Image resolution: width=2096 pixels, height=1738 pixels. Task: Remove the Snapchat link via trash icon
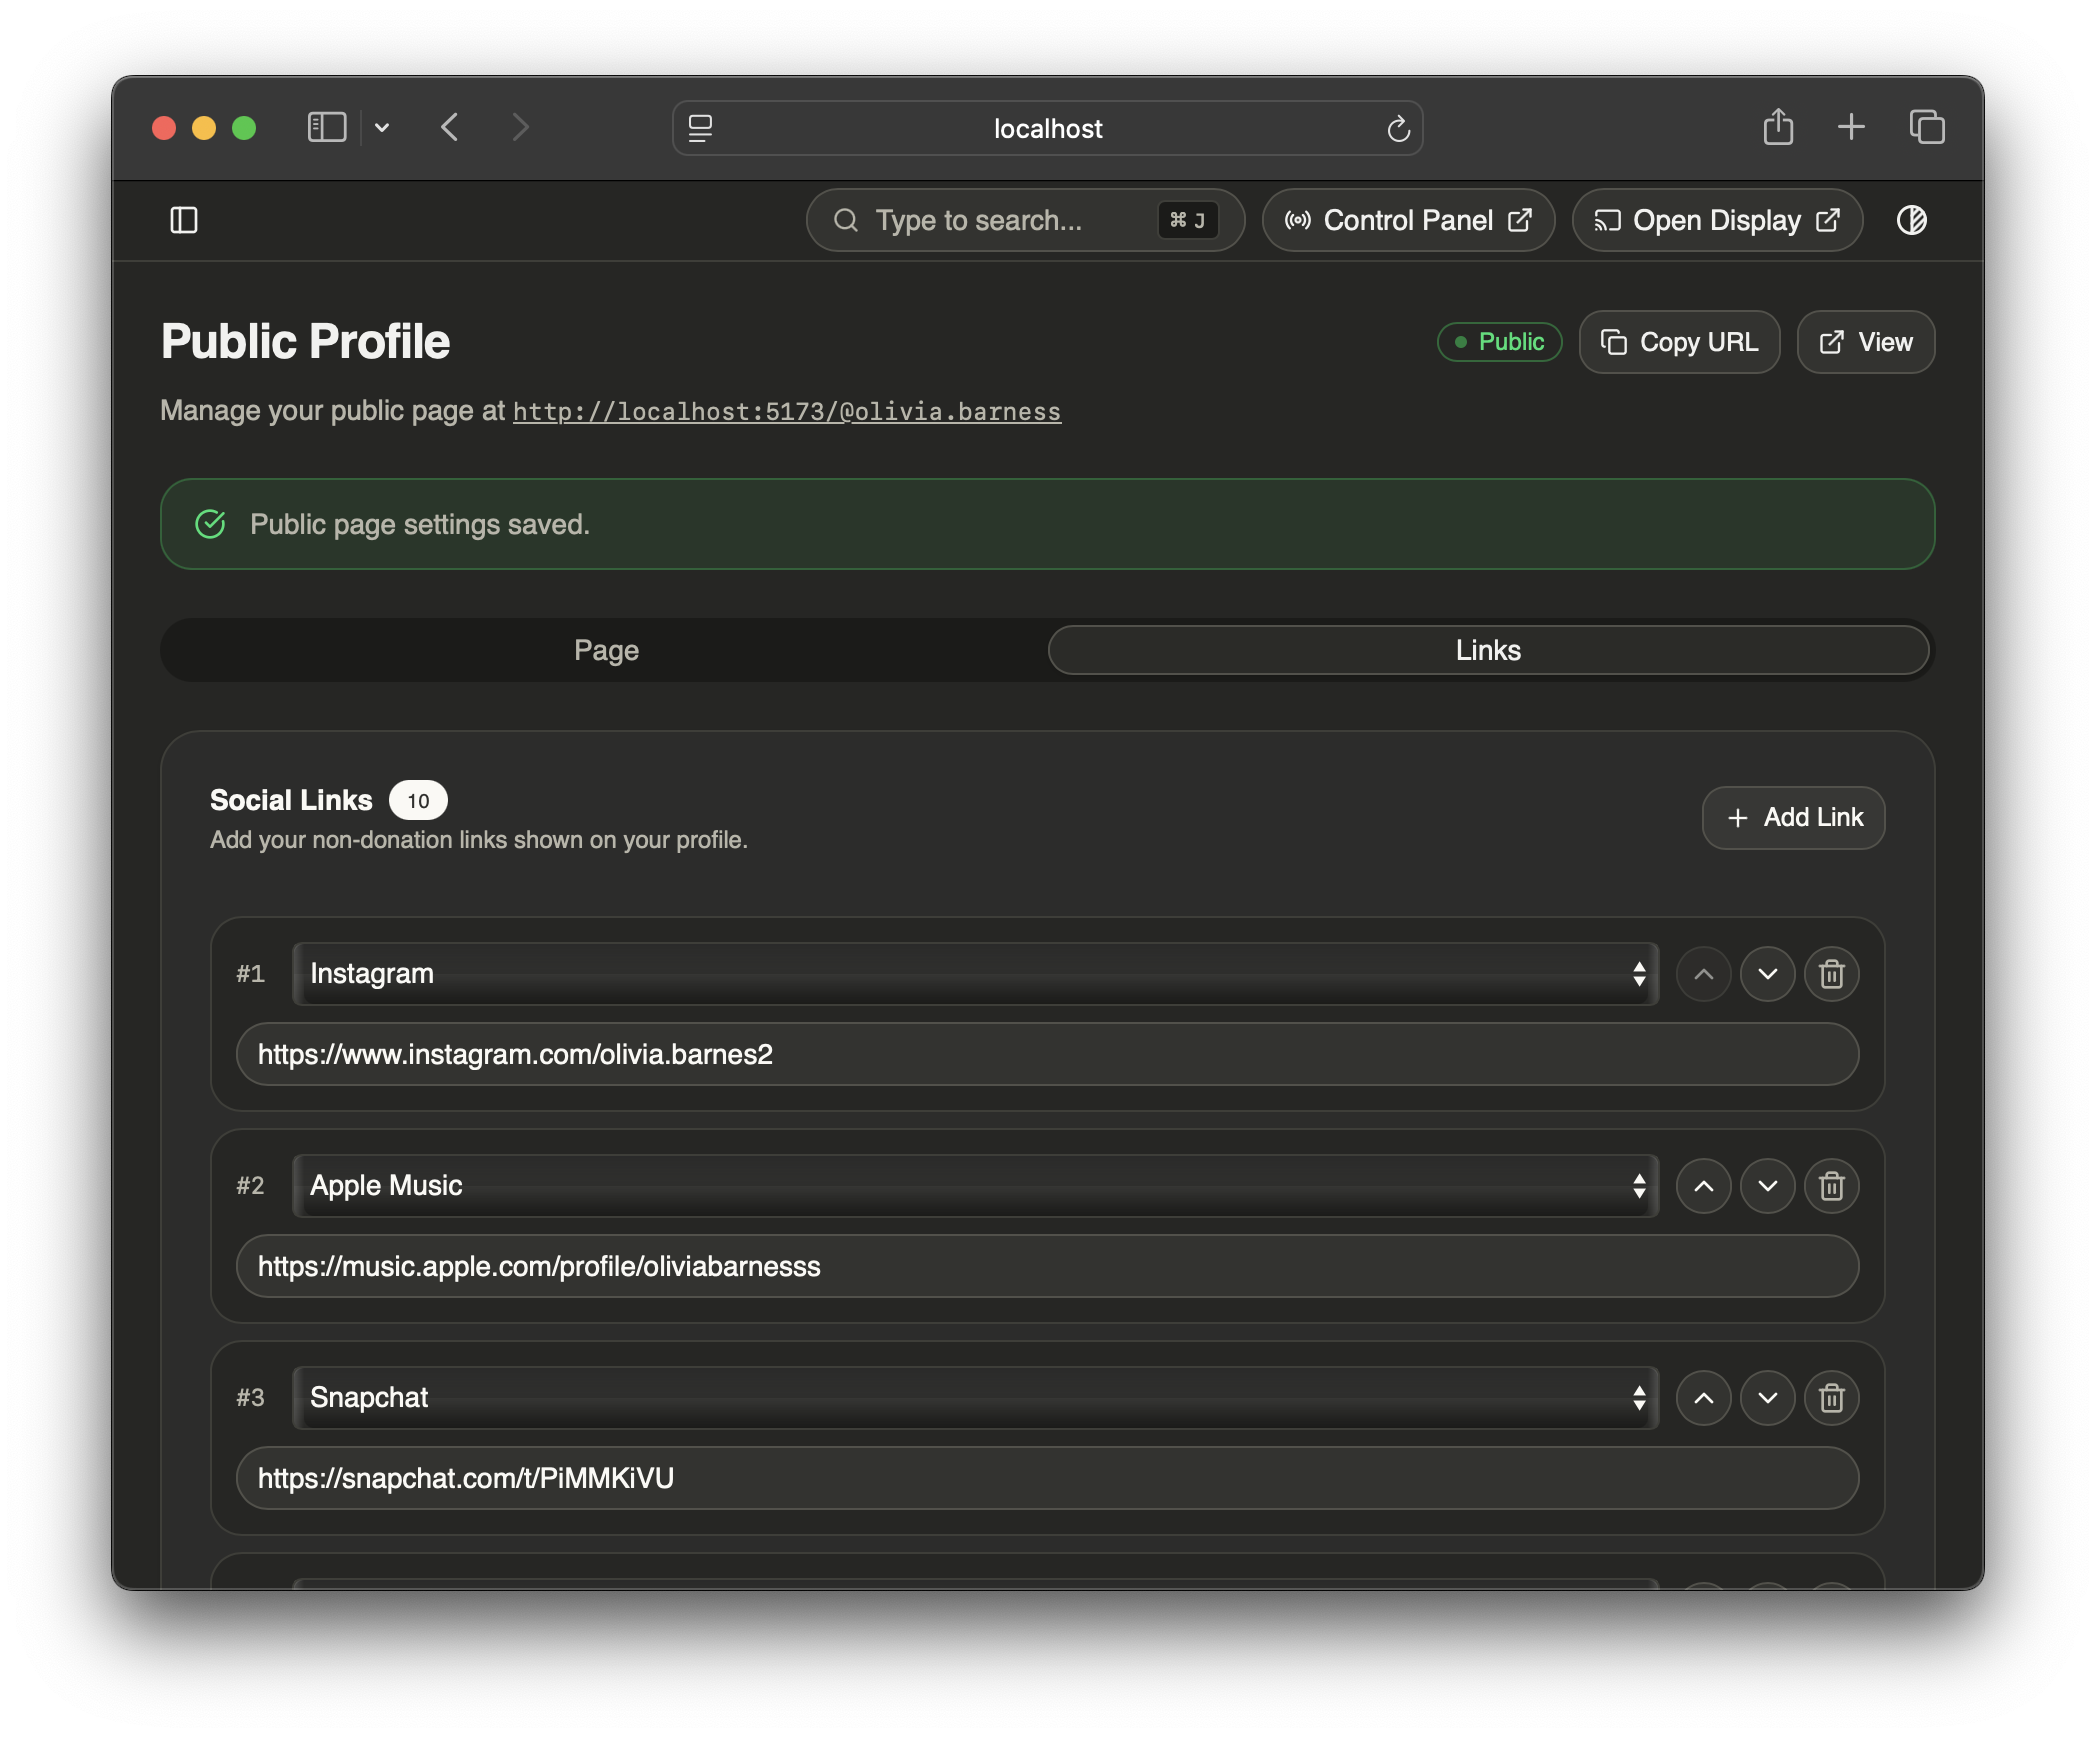1831,1398
